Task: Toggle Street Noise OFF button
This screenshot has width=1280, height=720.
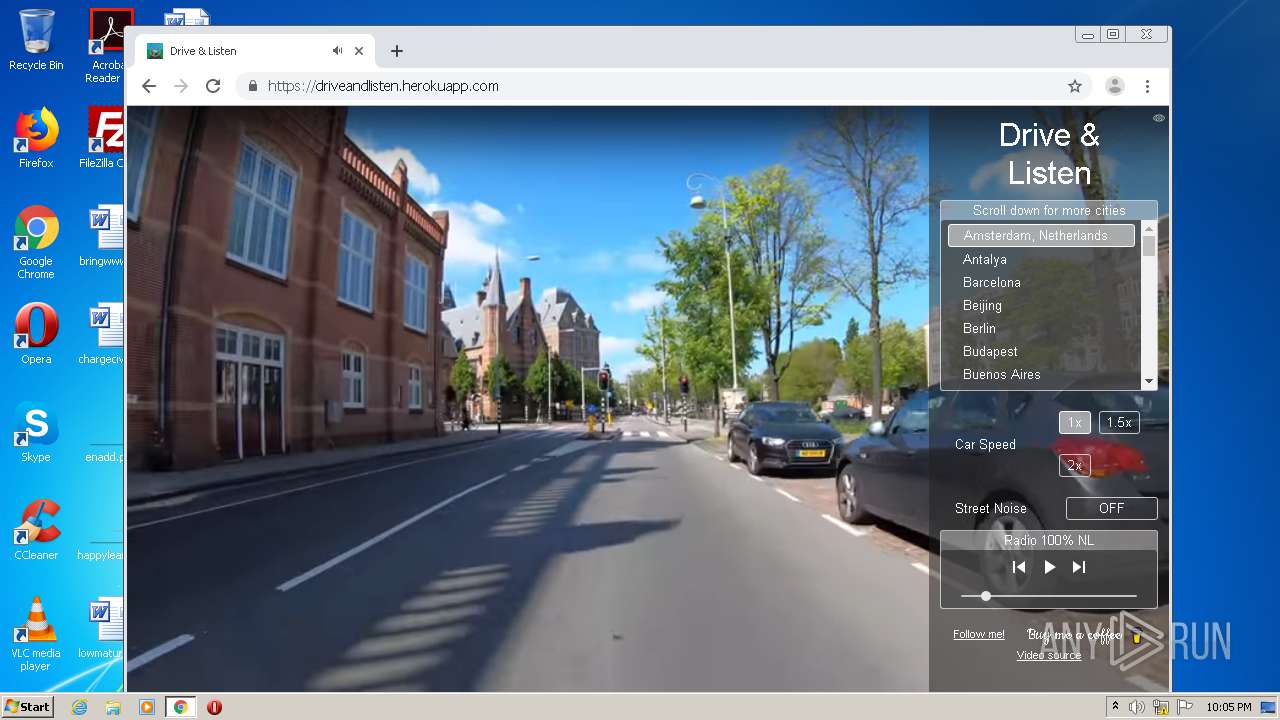Action: pos(1111,508)
